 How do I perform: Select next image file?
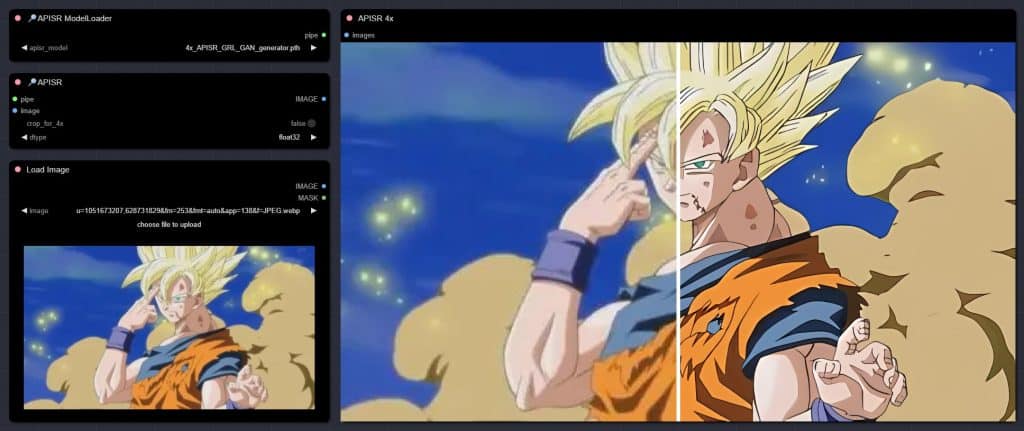[313, 211]
